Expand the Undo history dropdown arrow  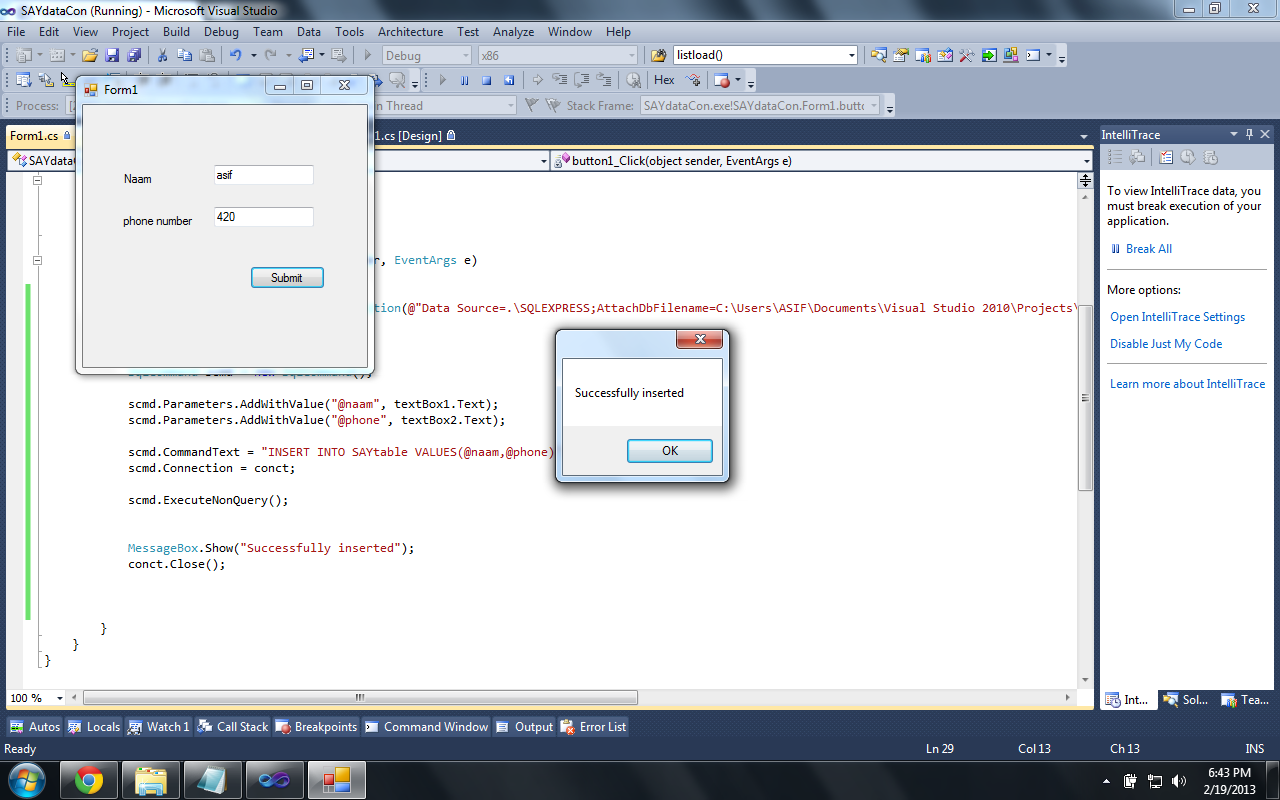[253, 55]
